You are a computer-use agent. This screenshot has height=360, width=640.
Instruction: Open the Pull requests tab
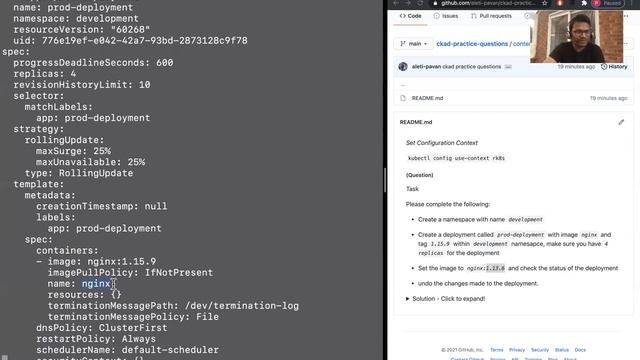click(x=491, y=16)
